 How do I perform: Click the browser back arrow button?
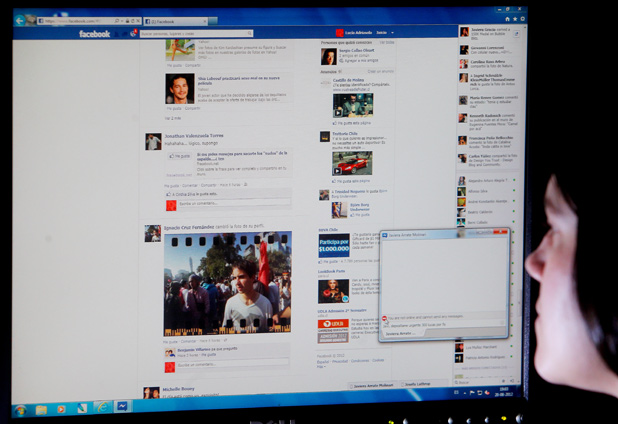(x=19, y=20)
